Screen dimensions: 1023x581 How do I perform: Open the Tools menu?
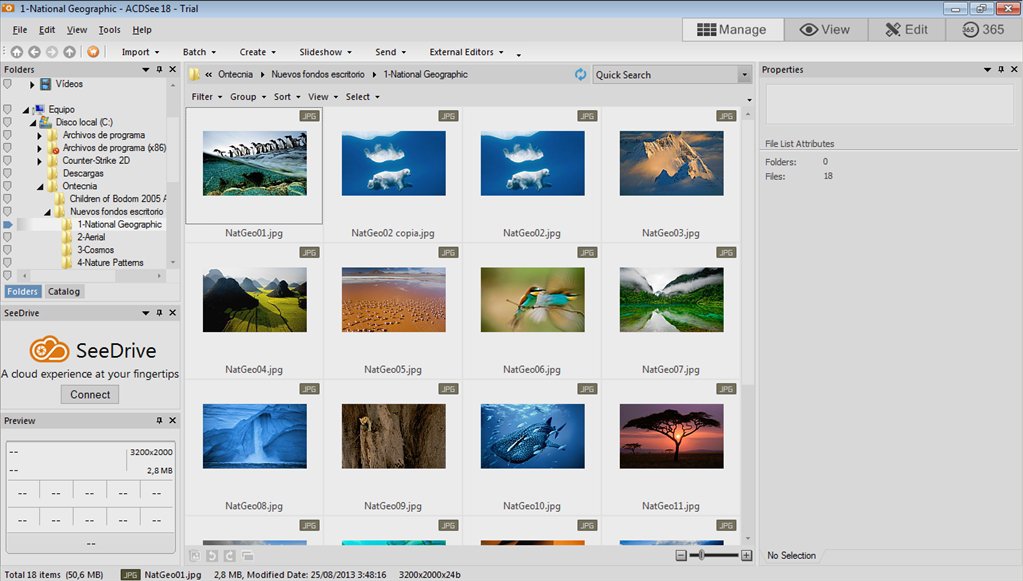[109, 30]
